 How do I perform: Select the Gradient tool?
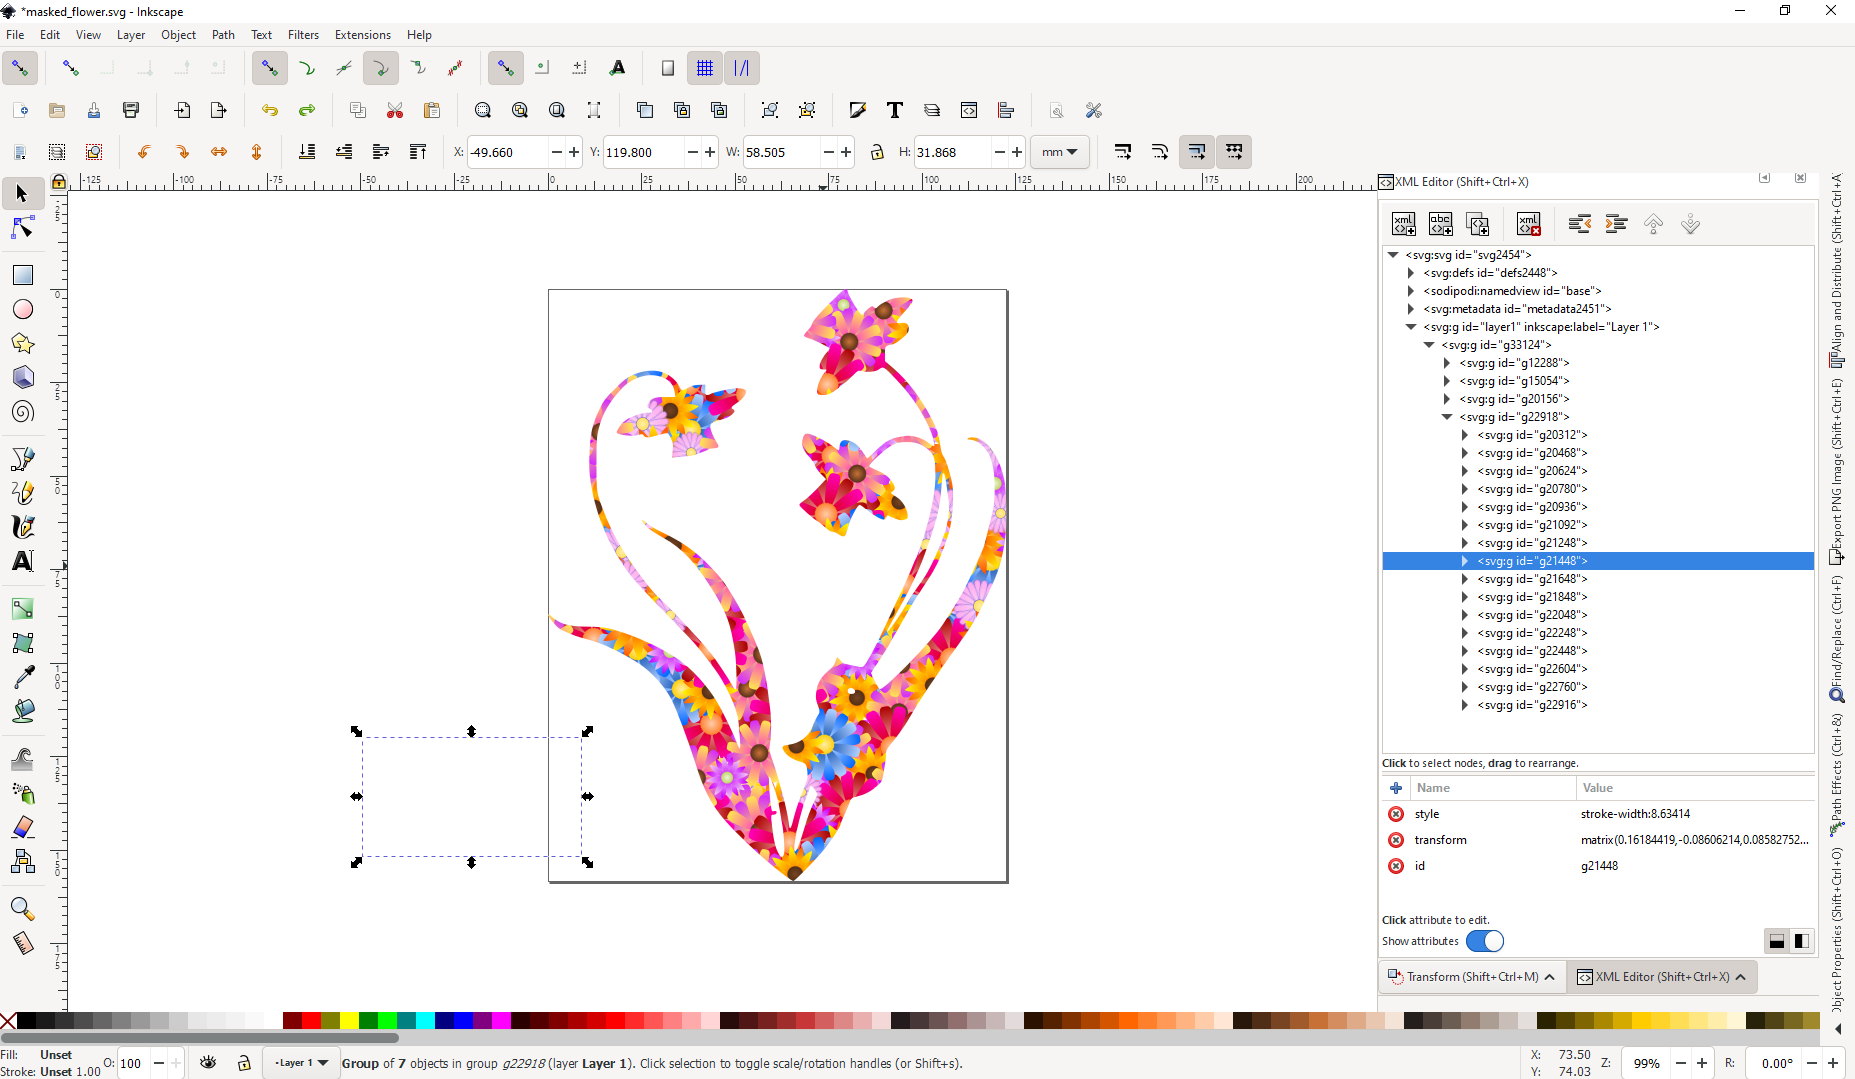[22, 608]
